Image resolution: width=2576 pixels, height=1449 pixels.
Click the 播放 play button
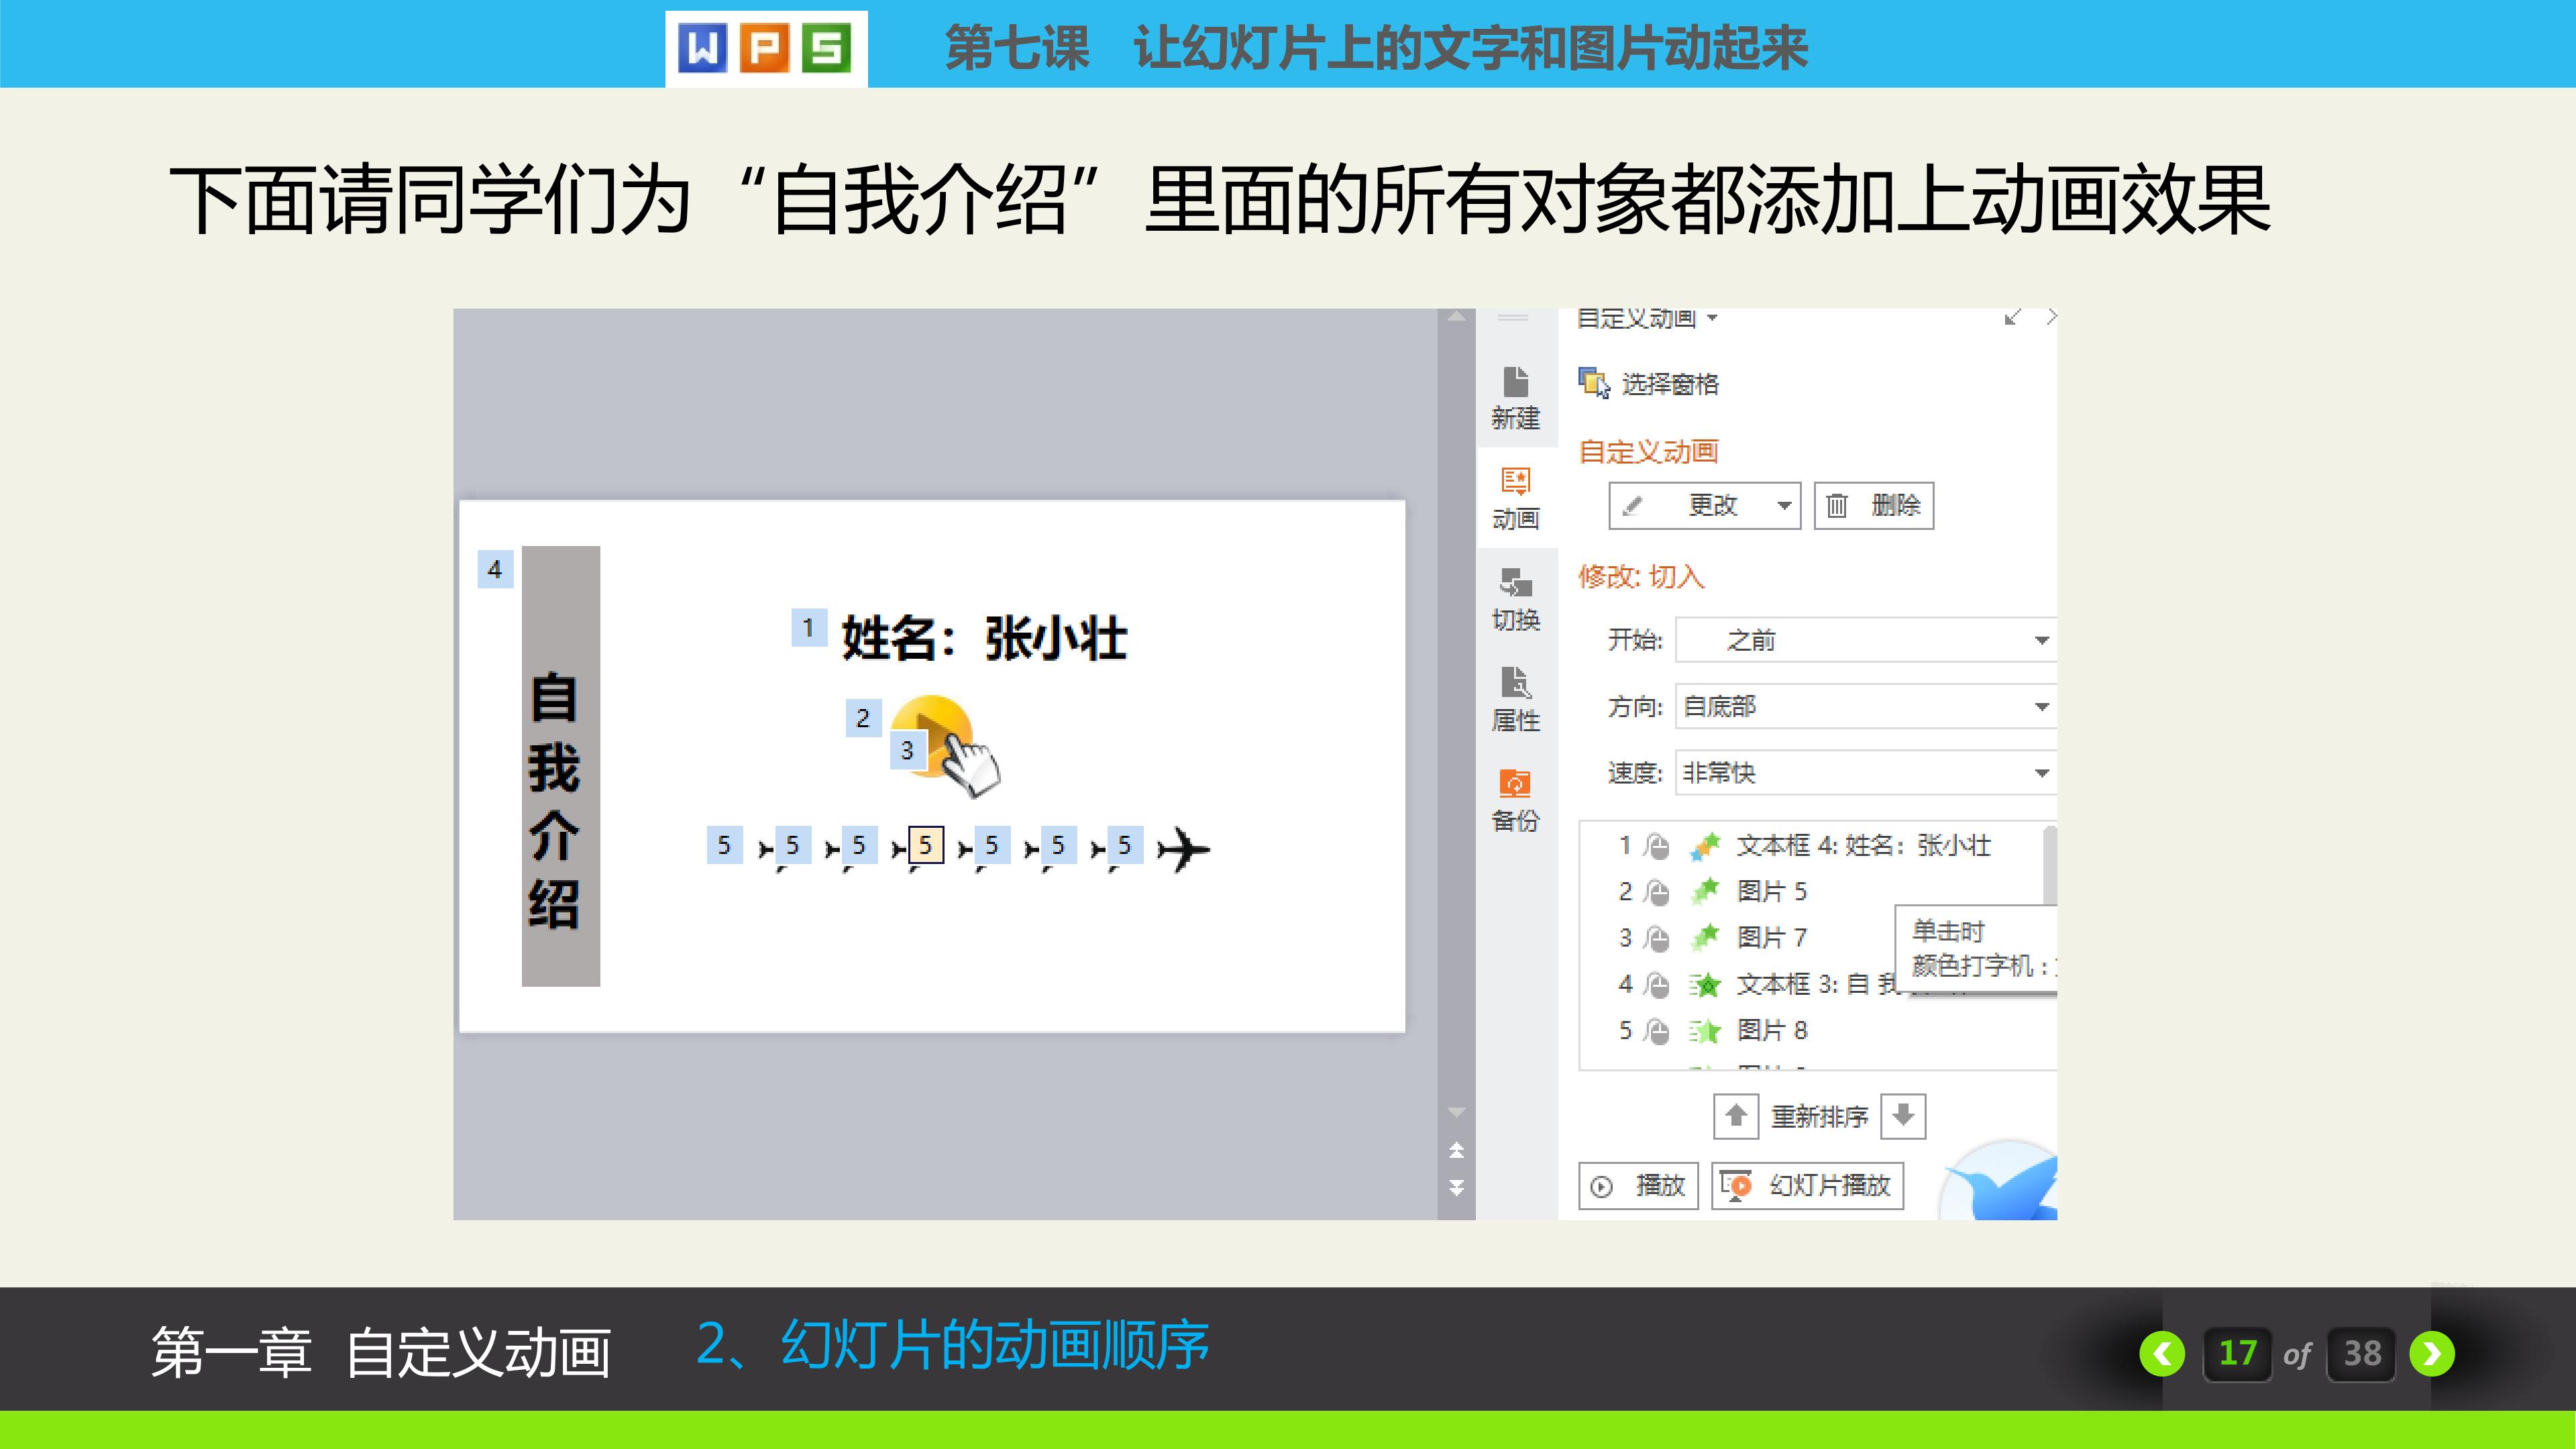1638,1185
